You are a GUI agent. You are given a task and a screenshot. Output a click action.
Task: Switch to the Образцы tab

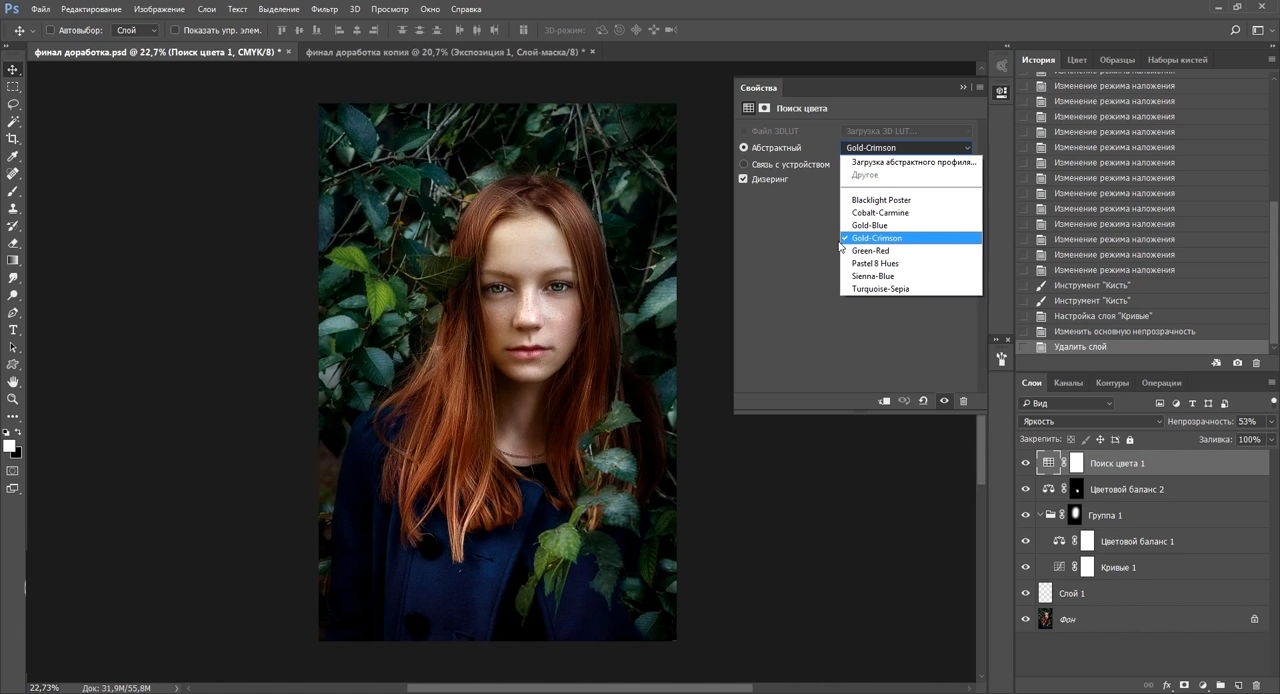1117,60
